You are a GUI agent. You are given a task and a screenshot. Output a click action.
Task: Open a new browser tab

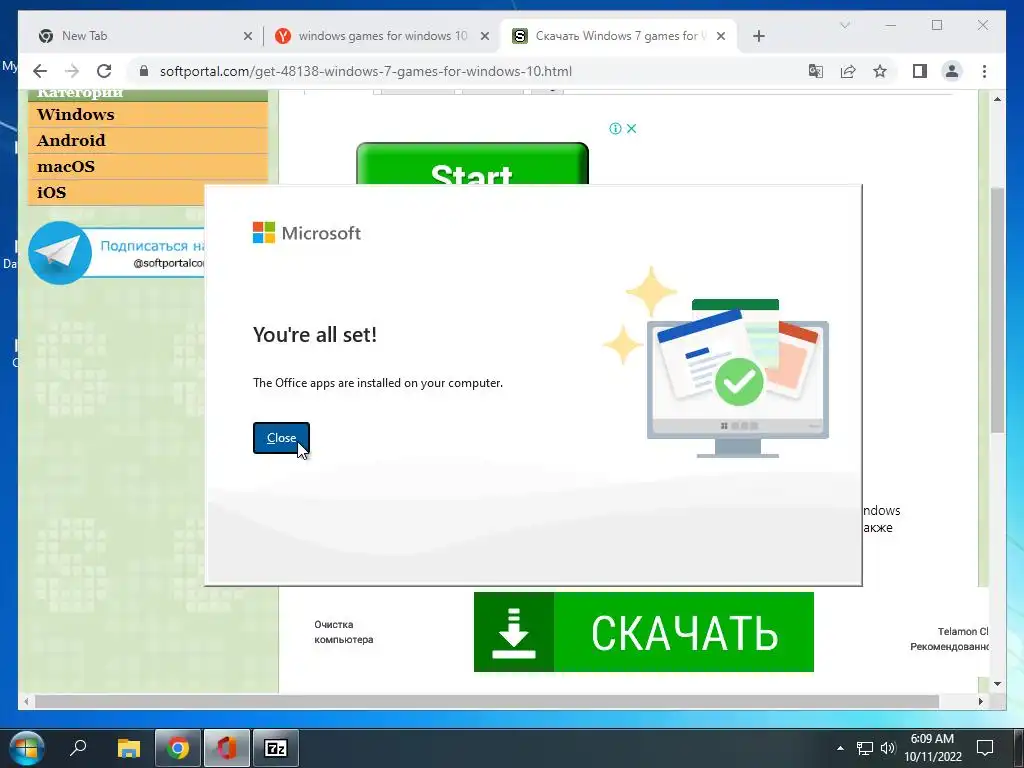pyautogui.click(x=758, y=36)
